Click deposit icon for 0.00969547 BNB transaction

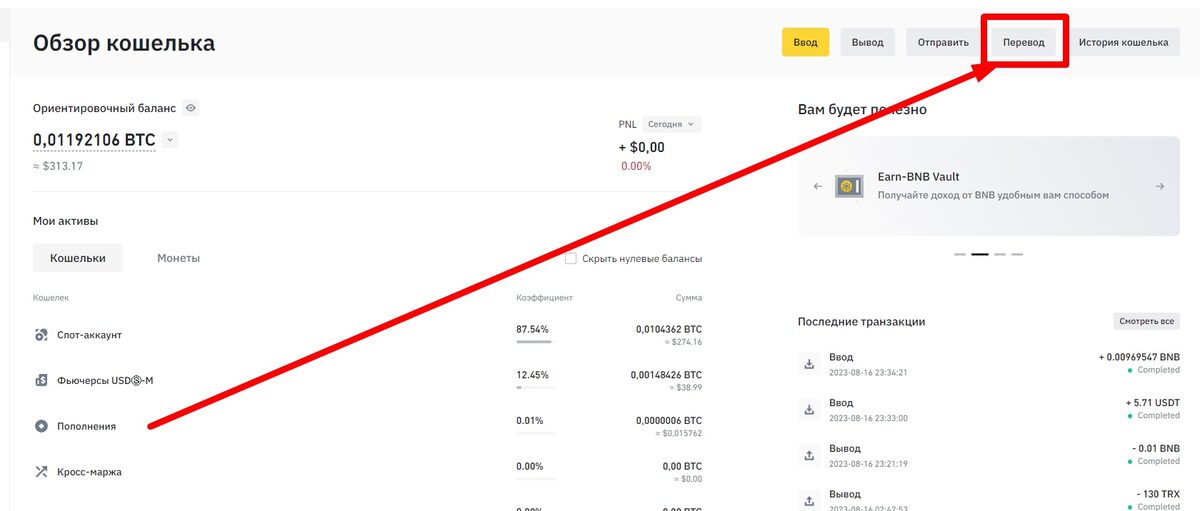tap(809, 364)
